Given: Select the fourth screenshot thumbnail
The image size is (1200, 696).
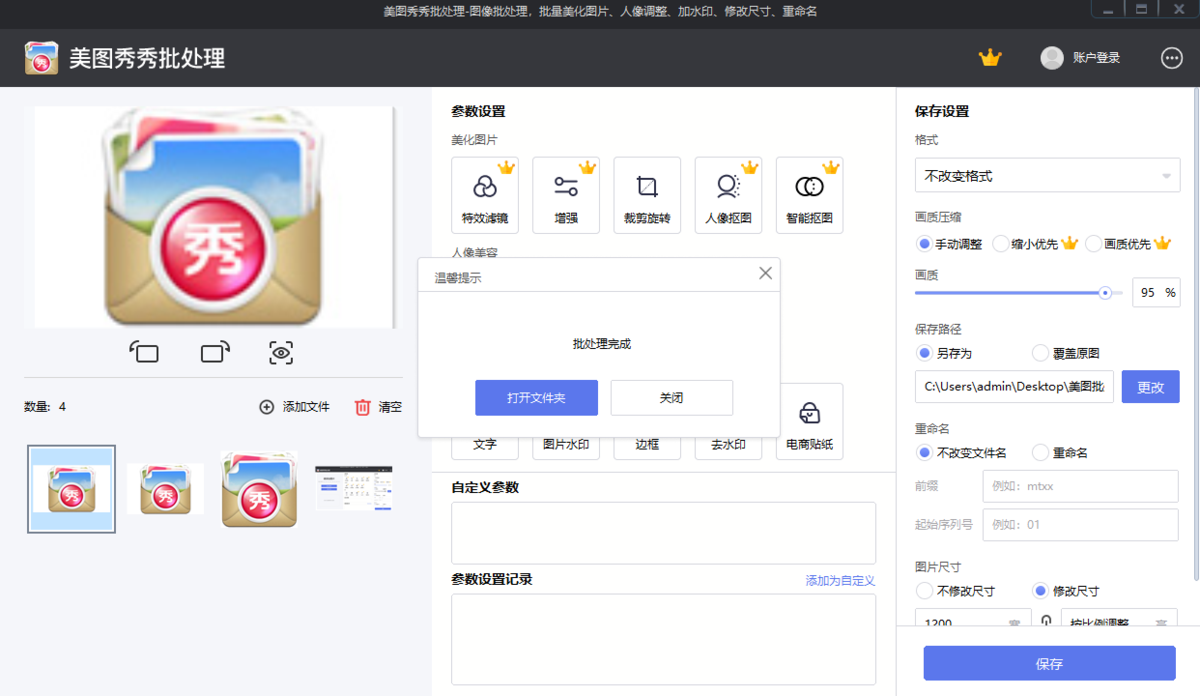Looking at the screenshot, I should pyautogui.click(x=354, y=489).
